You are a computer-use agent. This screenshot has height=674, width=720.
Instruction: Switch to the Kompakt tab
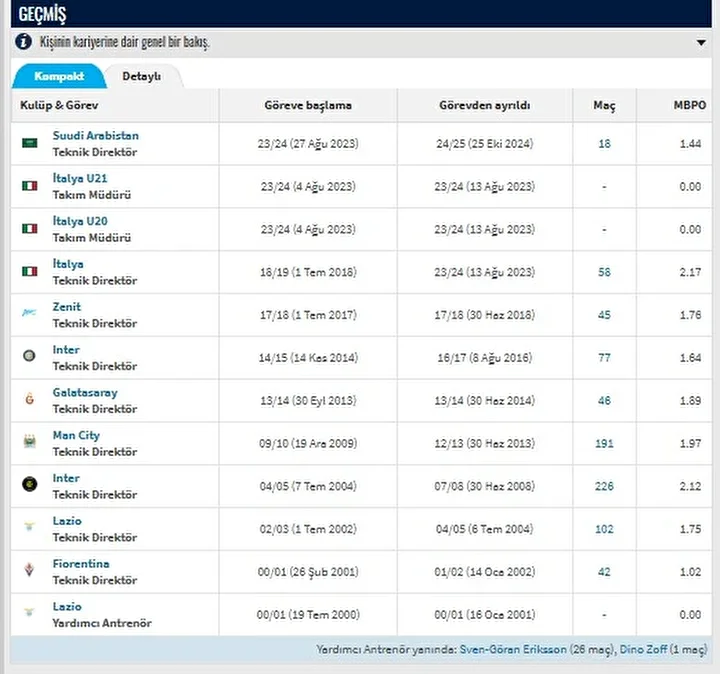[59, 76]
